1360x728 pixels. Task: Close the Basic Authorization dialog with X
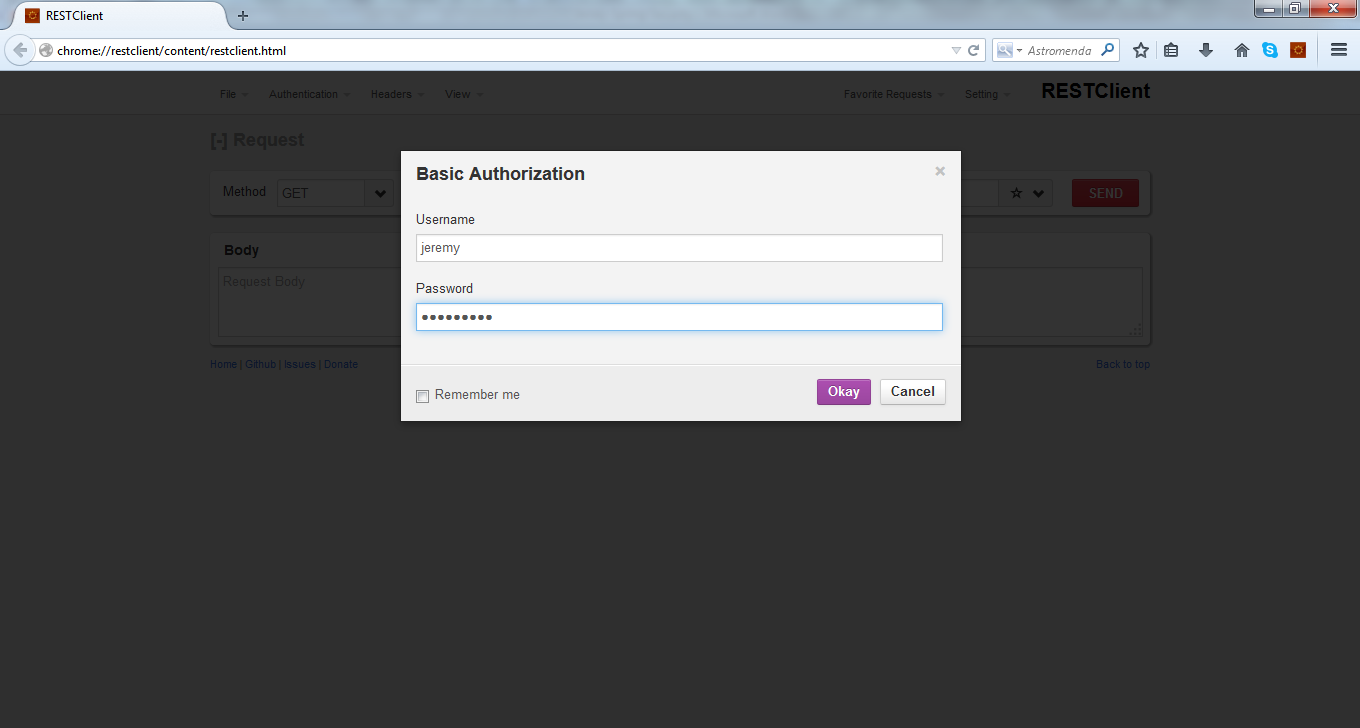[940, 171]
